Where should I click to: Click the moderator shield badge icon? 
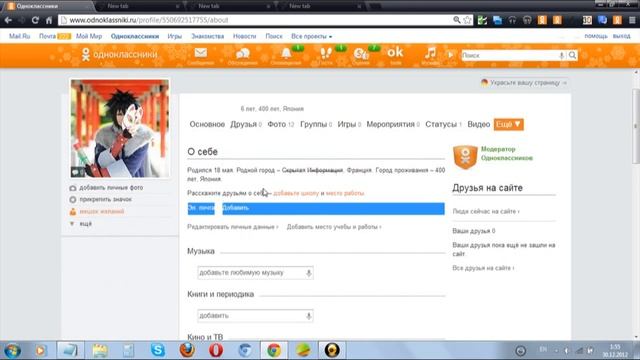465,157
